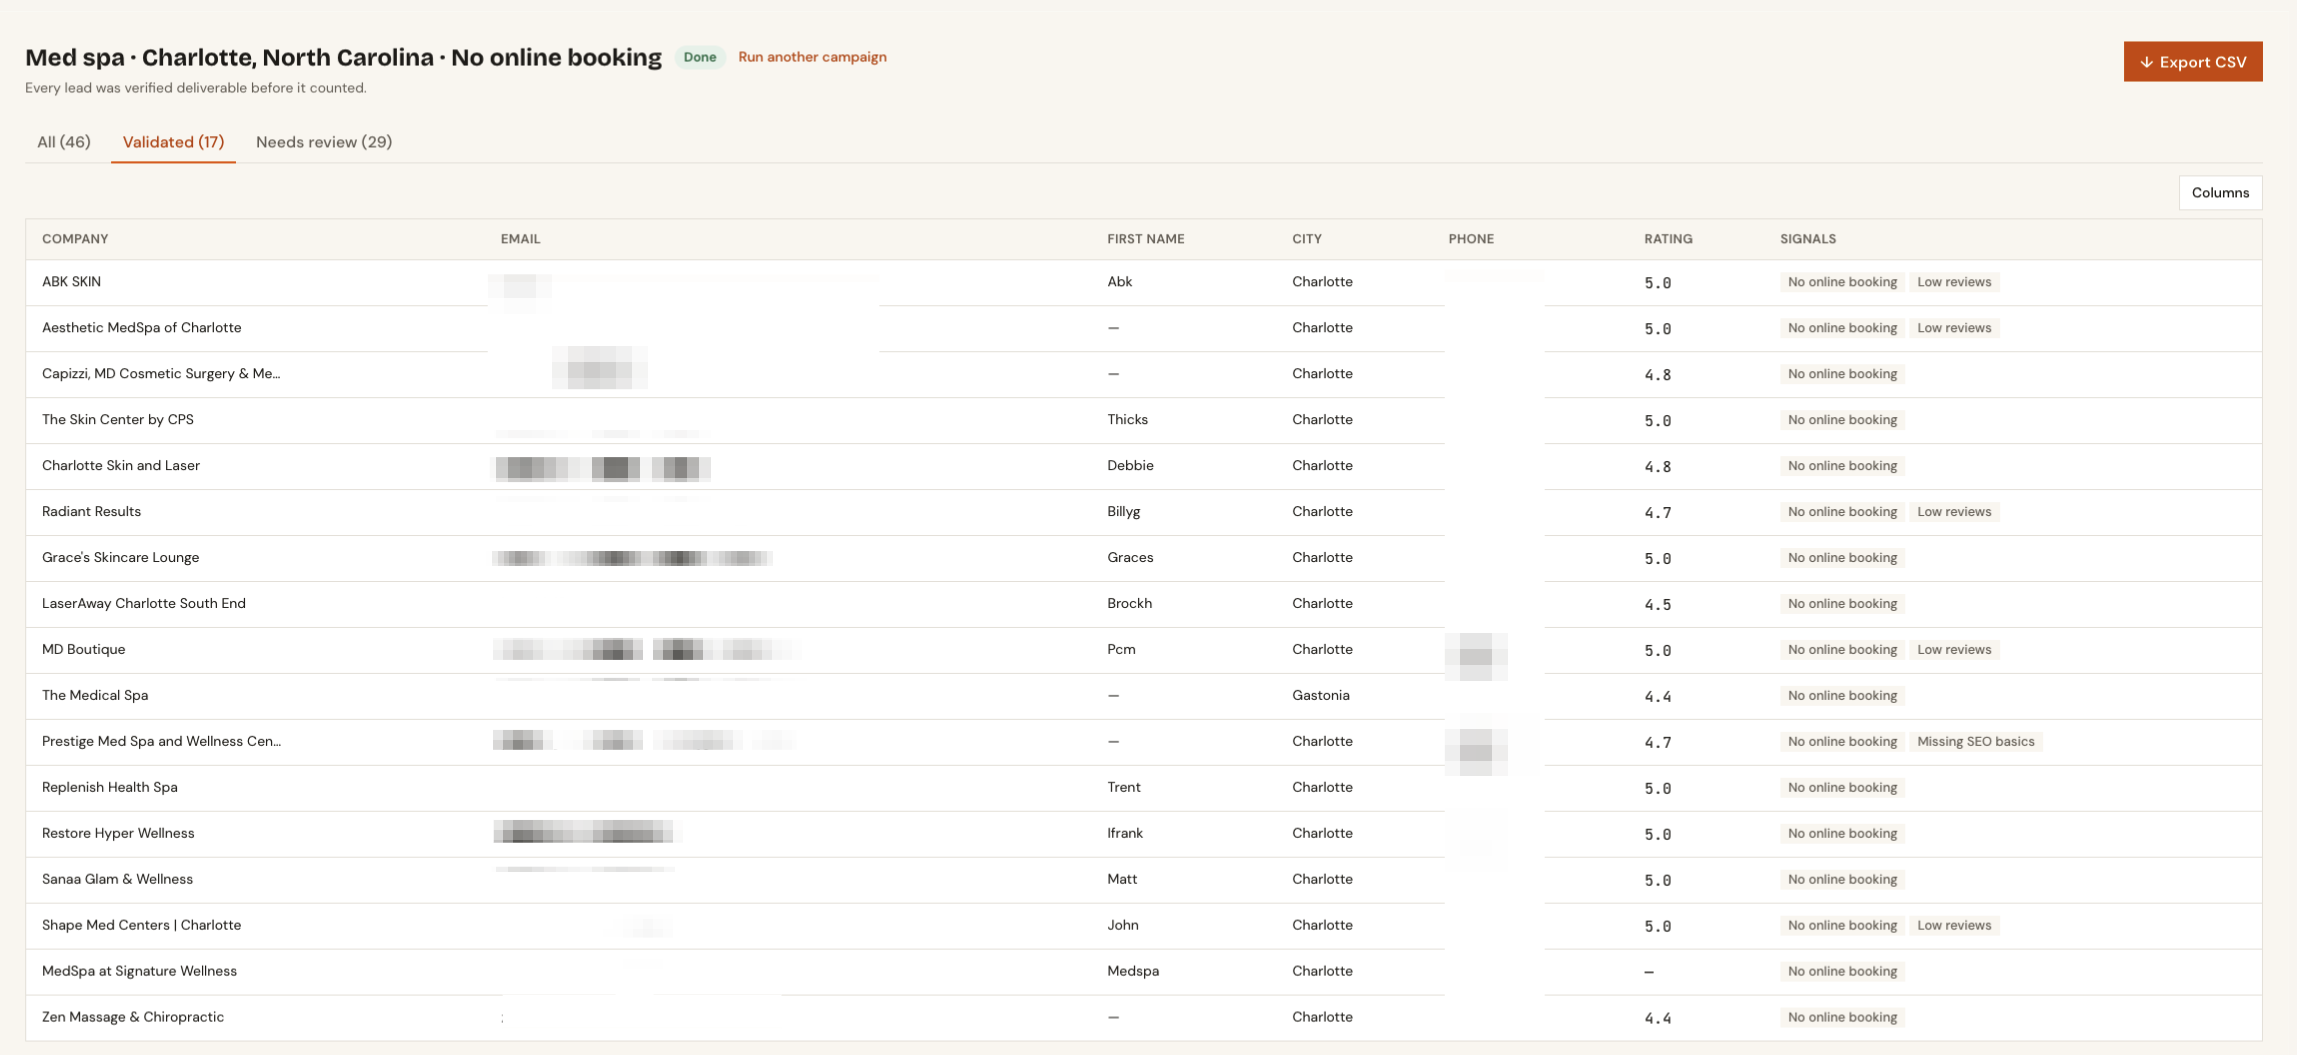This screenshot has height=1055, width=2297.
Task: Click Zen Massage & Chiropractic company name
Action: point(133,1018)
